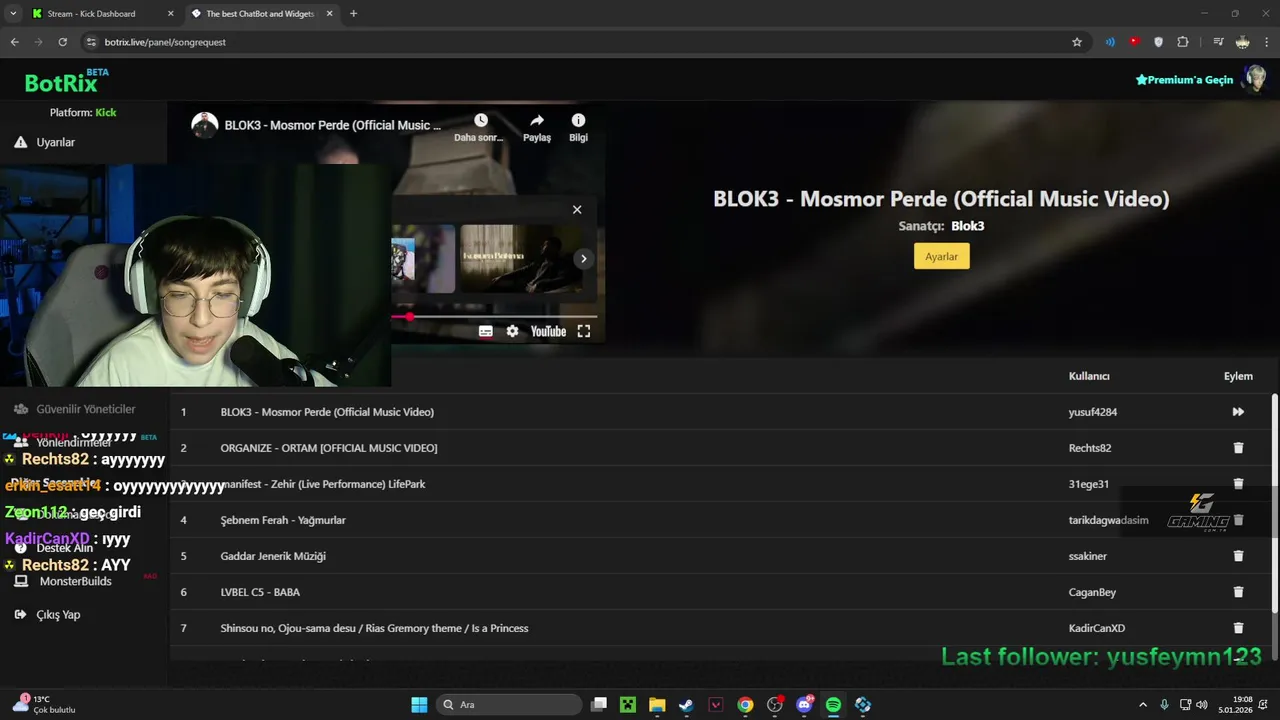Image resolution: width=1280 pixels, height=720 pixels.
Task: Click username yusuf4284 in queue
Action: click(1093, 412)
